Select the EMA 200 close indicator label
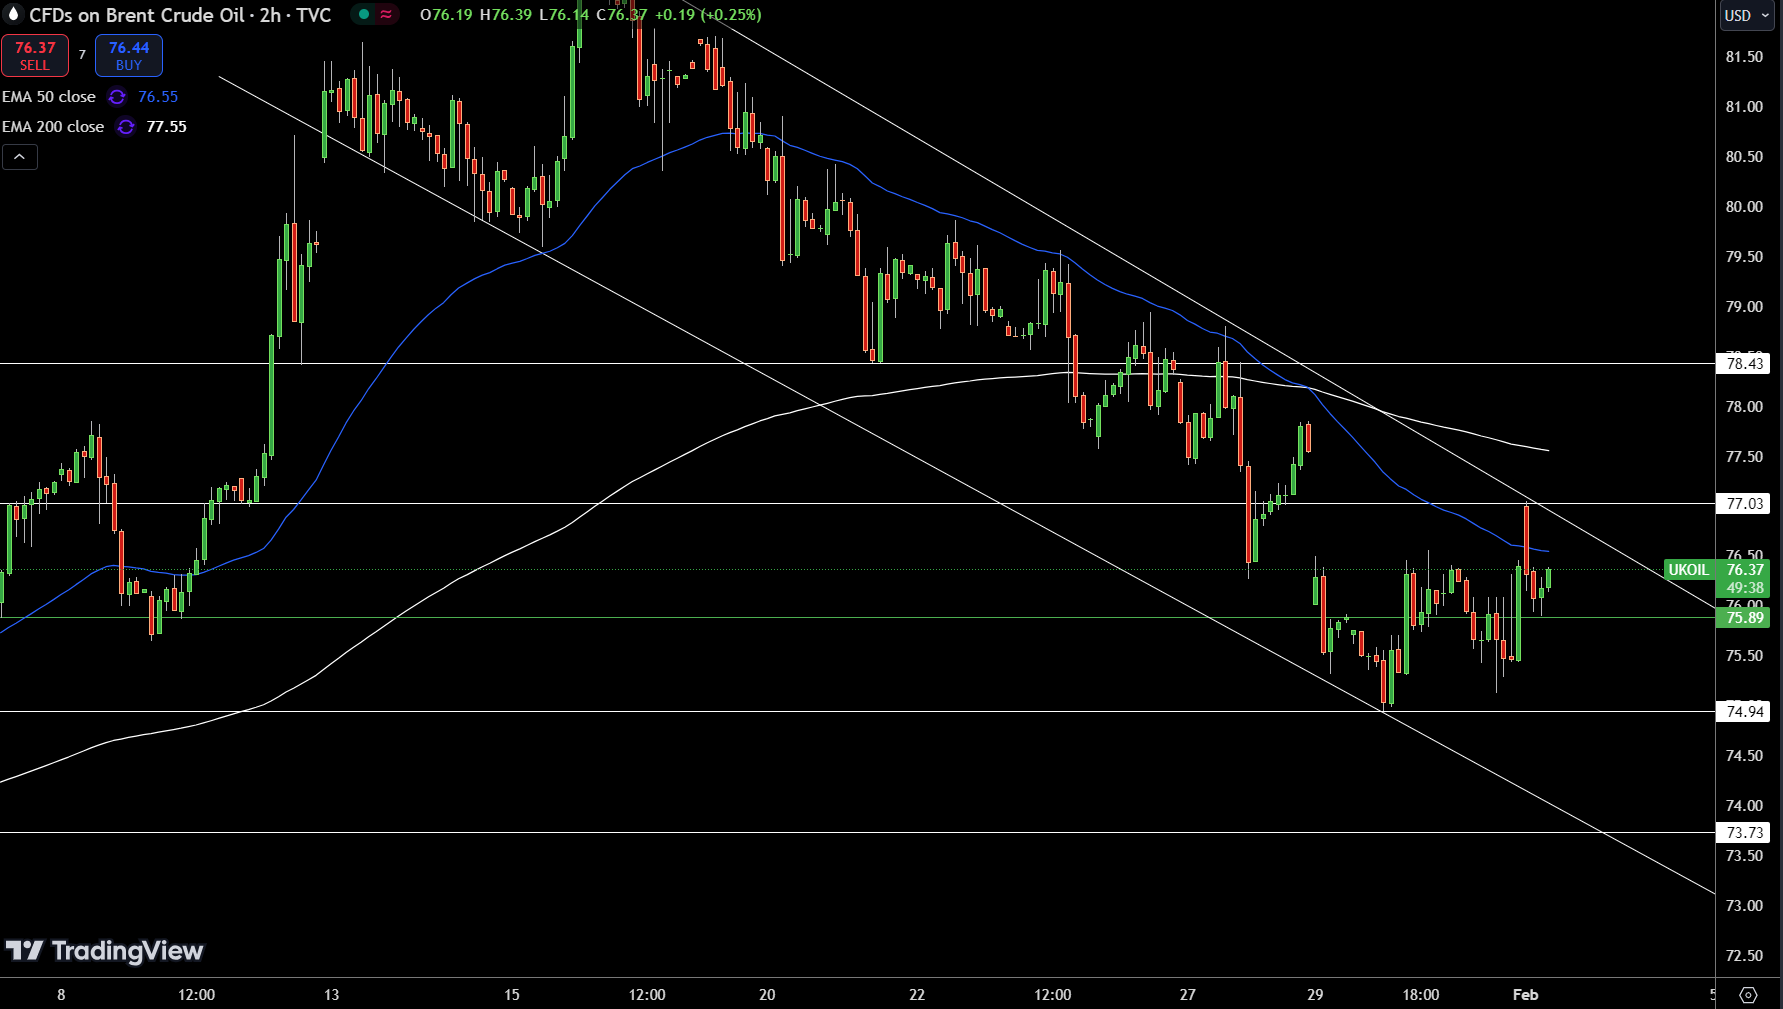The image size is (1783, 1009). [x=53, y=127]
